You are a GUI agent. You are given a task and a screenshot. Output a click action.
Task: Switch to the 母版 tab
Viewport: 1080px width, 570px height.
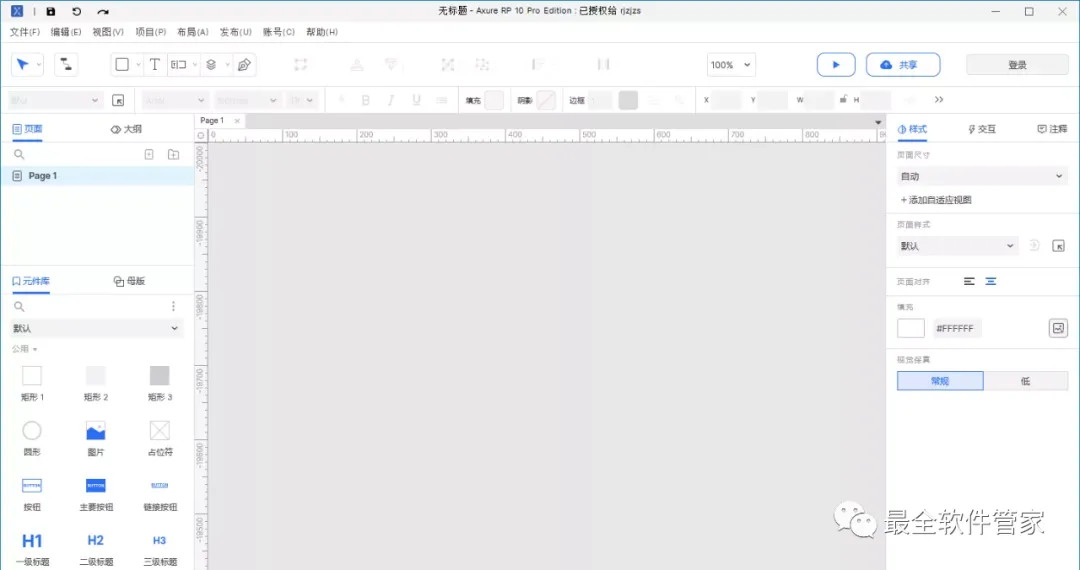[x=129, y=281]
